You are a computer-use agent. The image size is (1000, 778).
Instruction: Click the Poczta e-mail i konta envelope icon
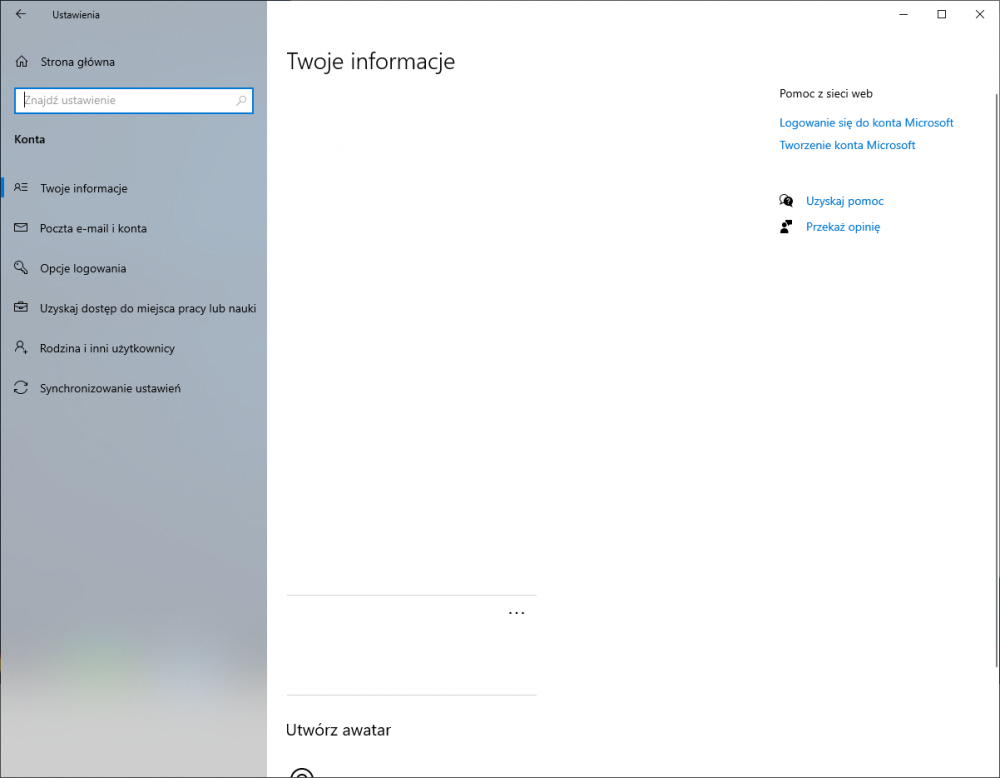pos(20,228)
